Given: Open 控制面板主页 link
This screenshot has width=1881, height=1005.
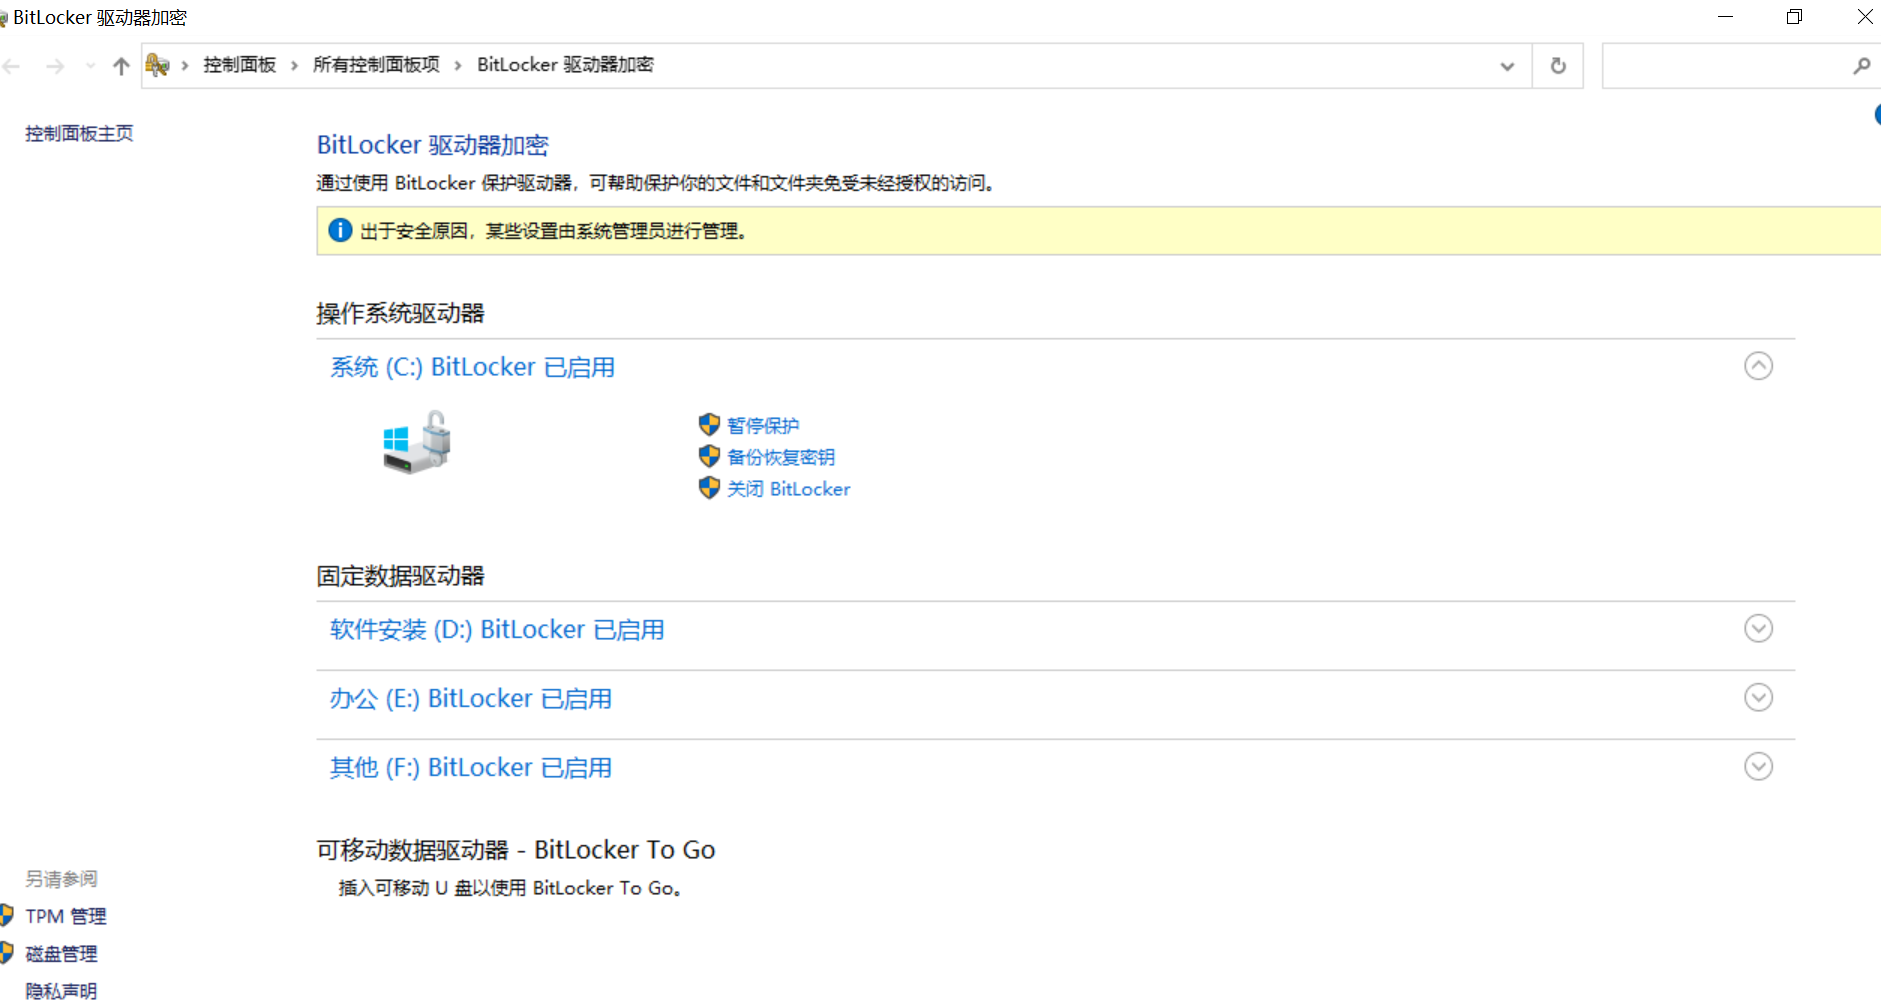Looking at the screenshot, I should point(79,133).
